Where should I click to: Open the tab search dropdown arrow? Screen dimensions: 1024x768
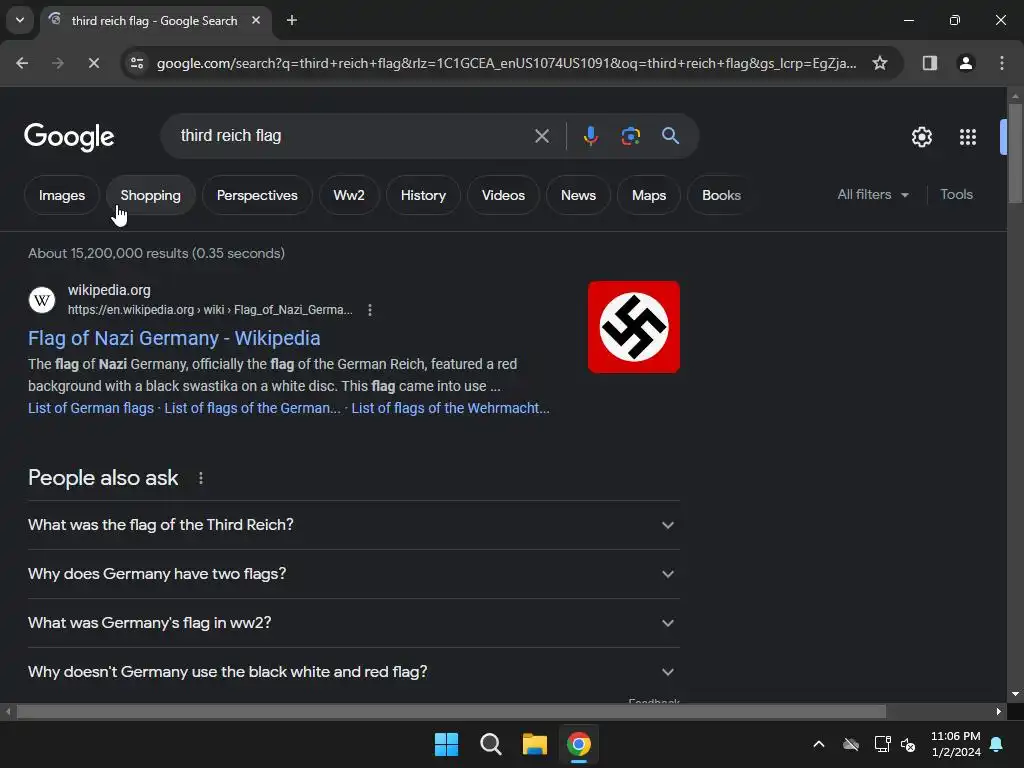(20, 20)
